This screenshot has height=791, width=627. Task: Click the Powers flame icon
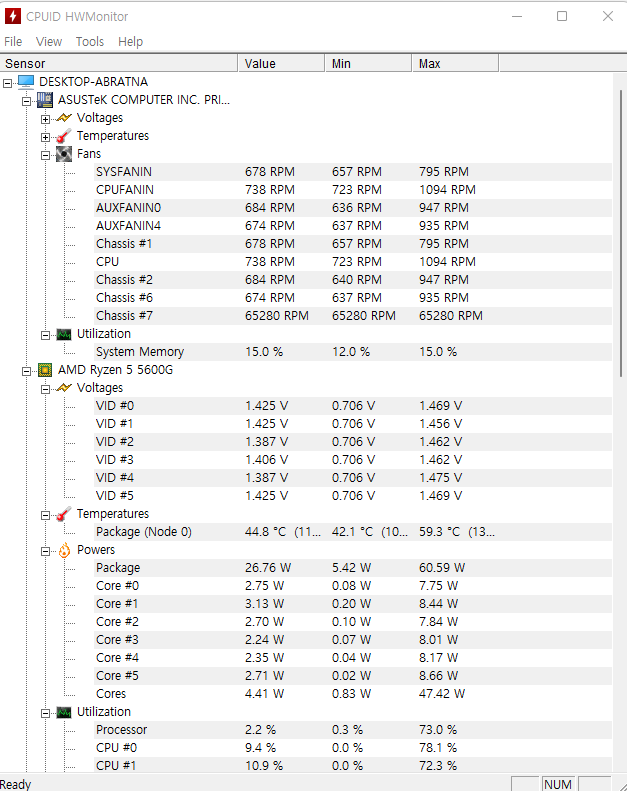pos(64,550)
